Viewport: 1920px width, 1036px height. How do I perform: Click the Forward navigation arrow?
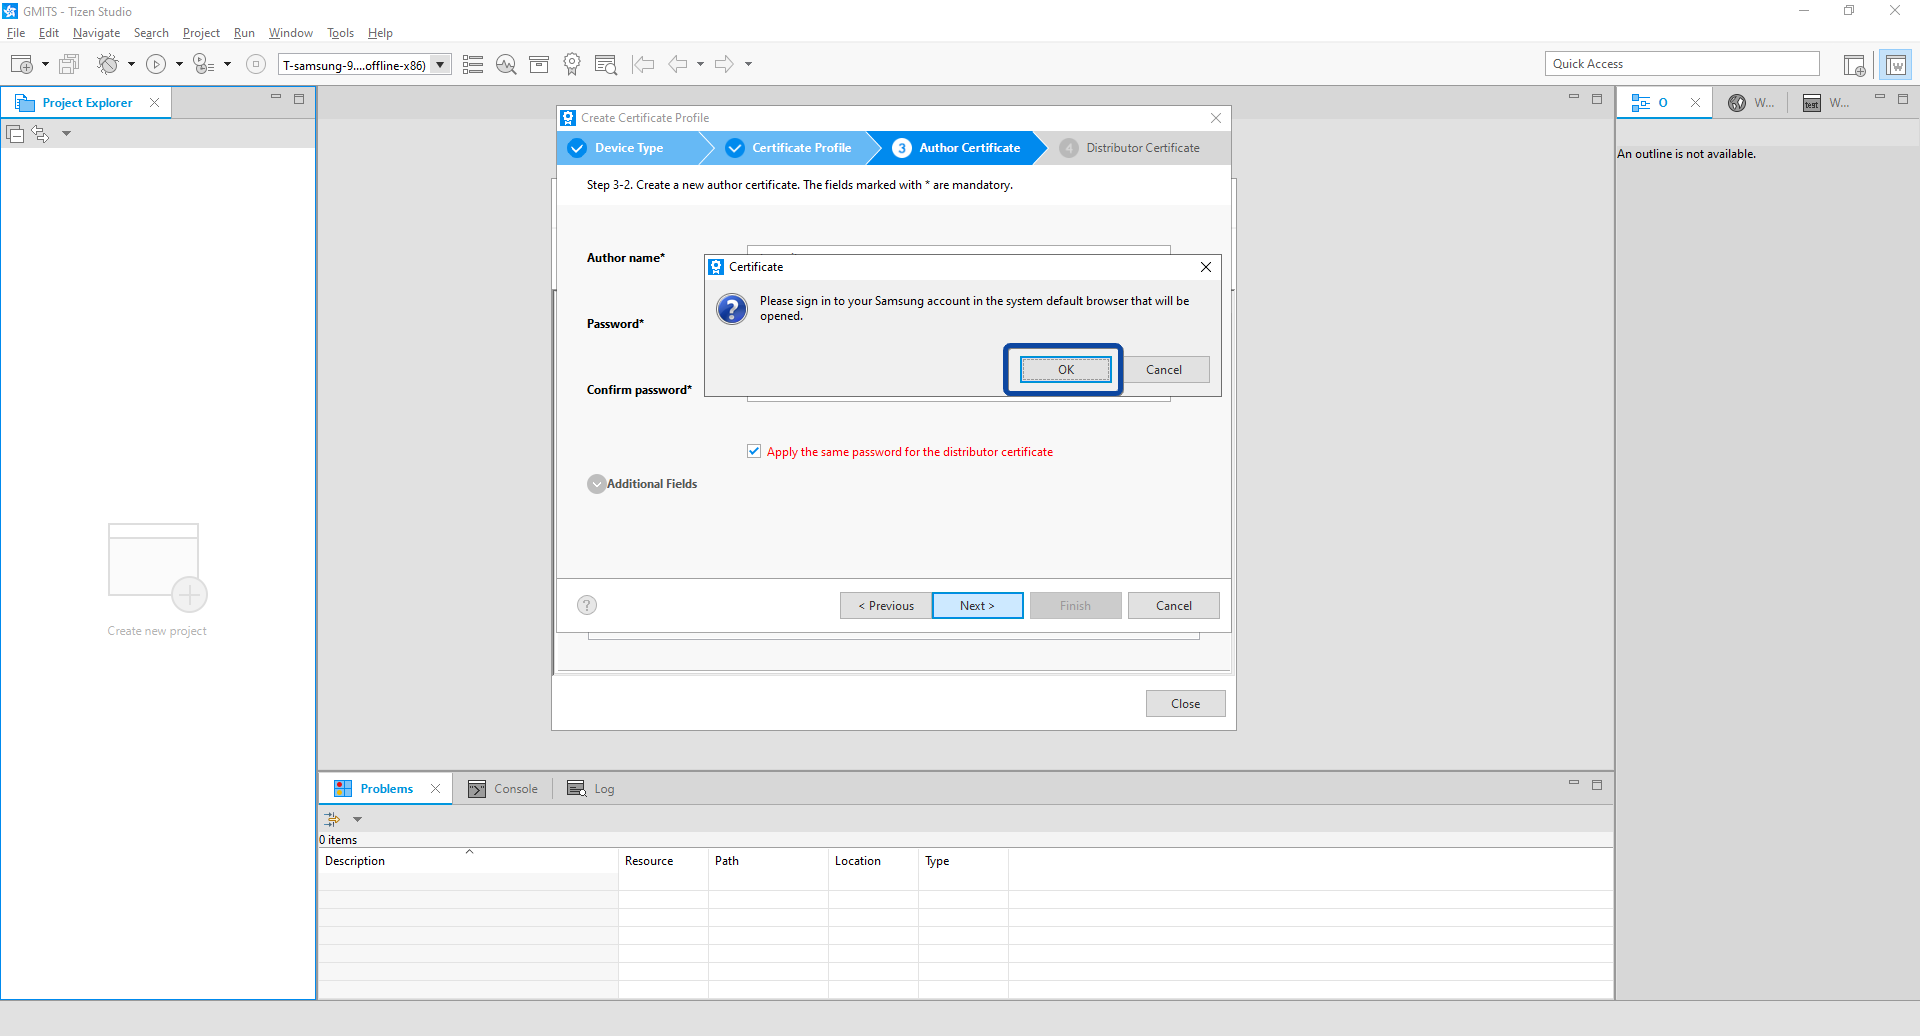click(724, 65)
